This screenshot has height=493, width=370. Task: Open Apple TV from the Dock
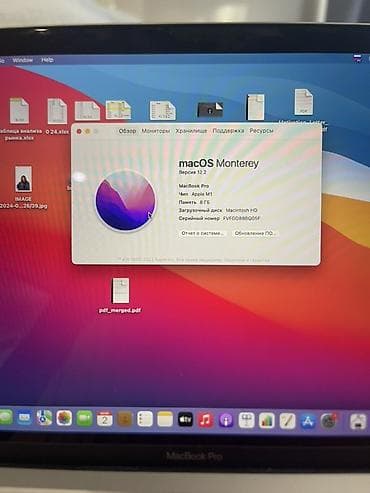click(x=185, y=420)
